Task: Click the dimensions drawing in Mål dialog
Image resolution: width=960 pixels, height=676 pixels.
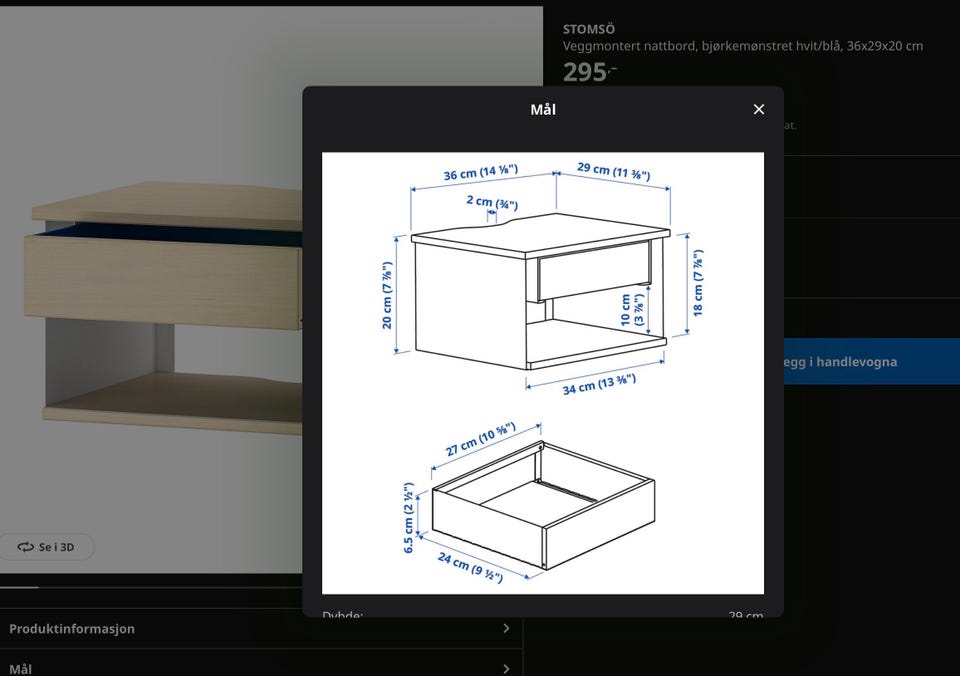Action: pyautogui.click(x=543, y=373)
